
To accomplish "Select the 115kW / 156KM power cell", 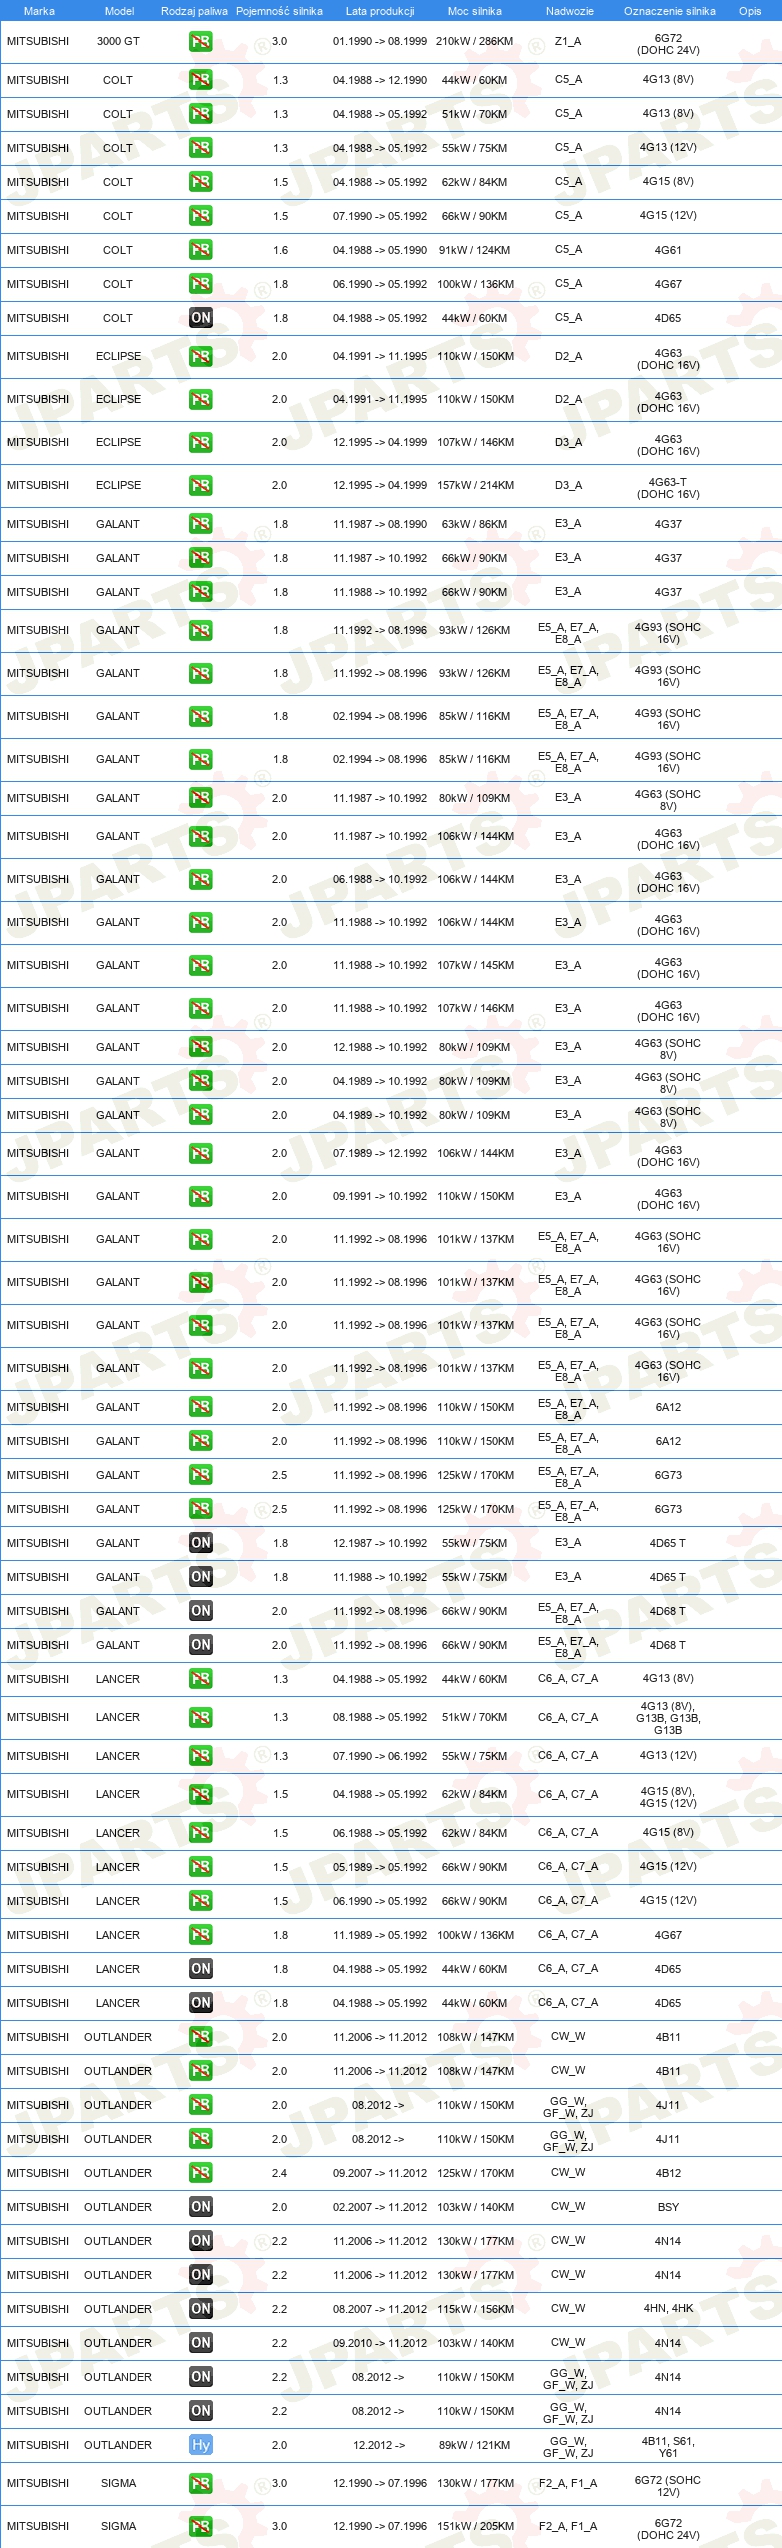I will pos(475,2308).
